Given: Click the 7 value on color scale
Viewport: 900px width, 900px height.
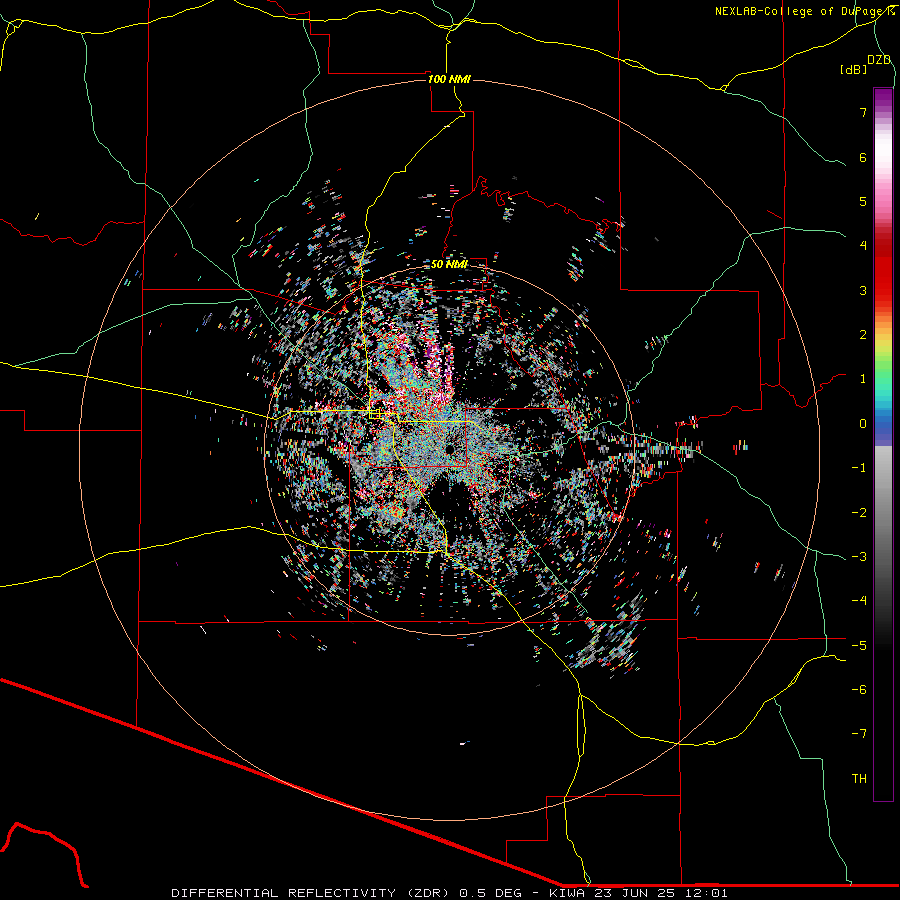Looking at the screenshot, I should click(863, 112).
